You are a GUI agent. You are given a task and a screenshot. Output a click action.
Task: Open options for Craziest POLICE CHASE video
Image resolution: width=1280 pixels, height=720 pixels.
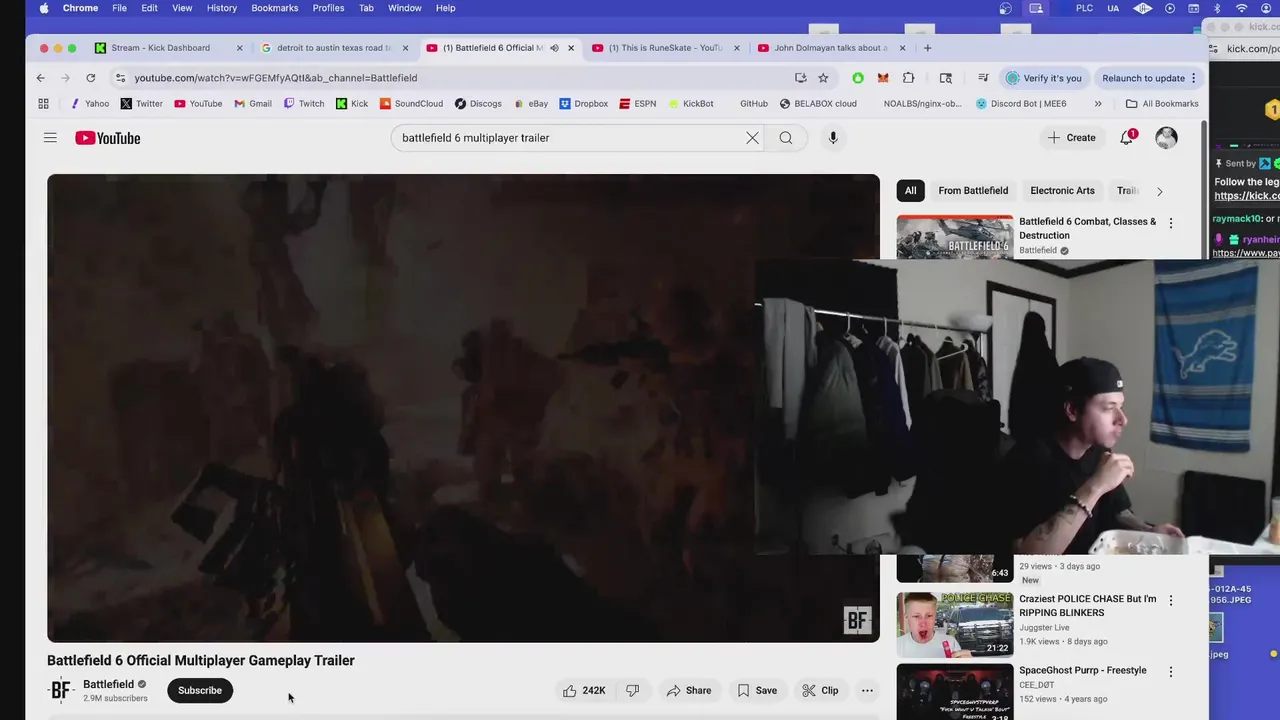click(x=1171, y=600)
